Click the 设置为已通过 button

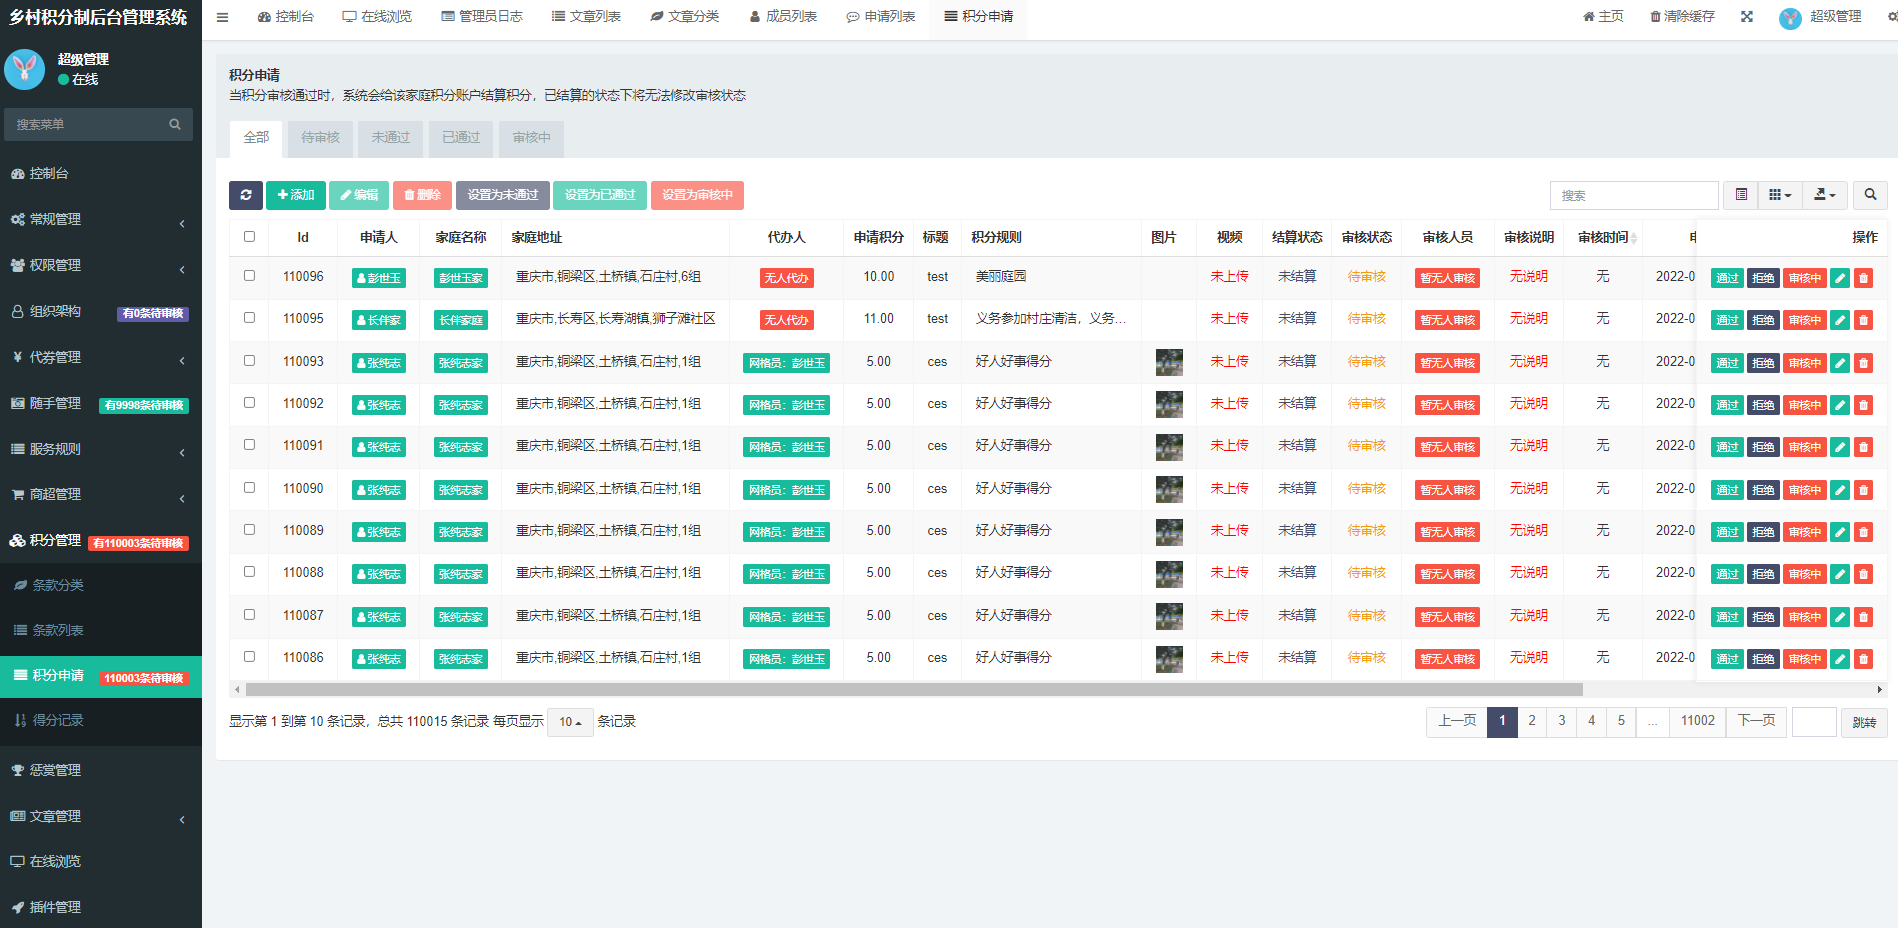[600, 195]
